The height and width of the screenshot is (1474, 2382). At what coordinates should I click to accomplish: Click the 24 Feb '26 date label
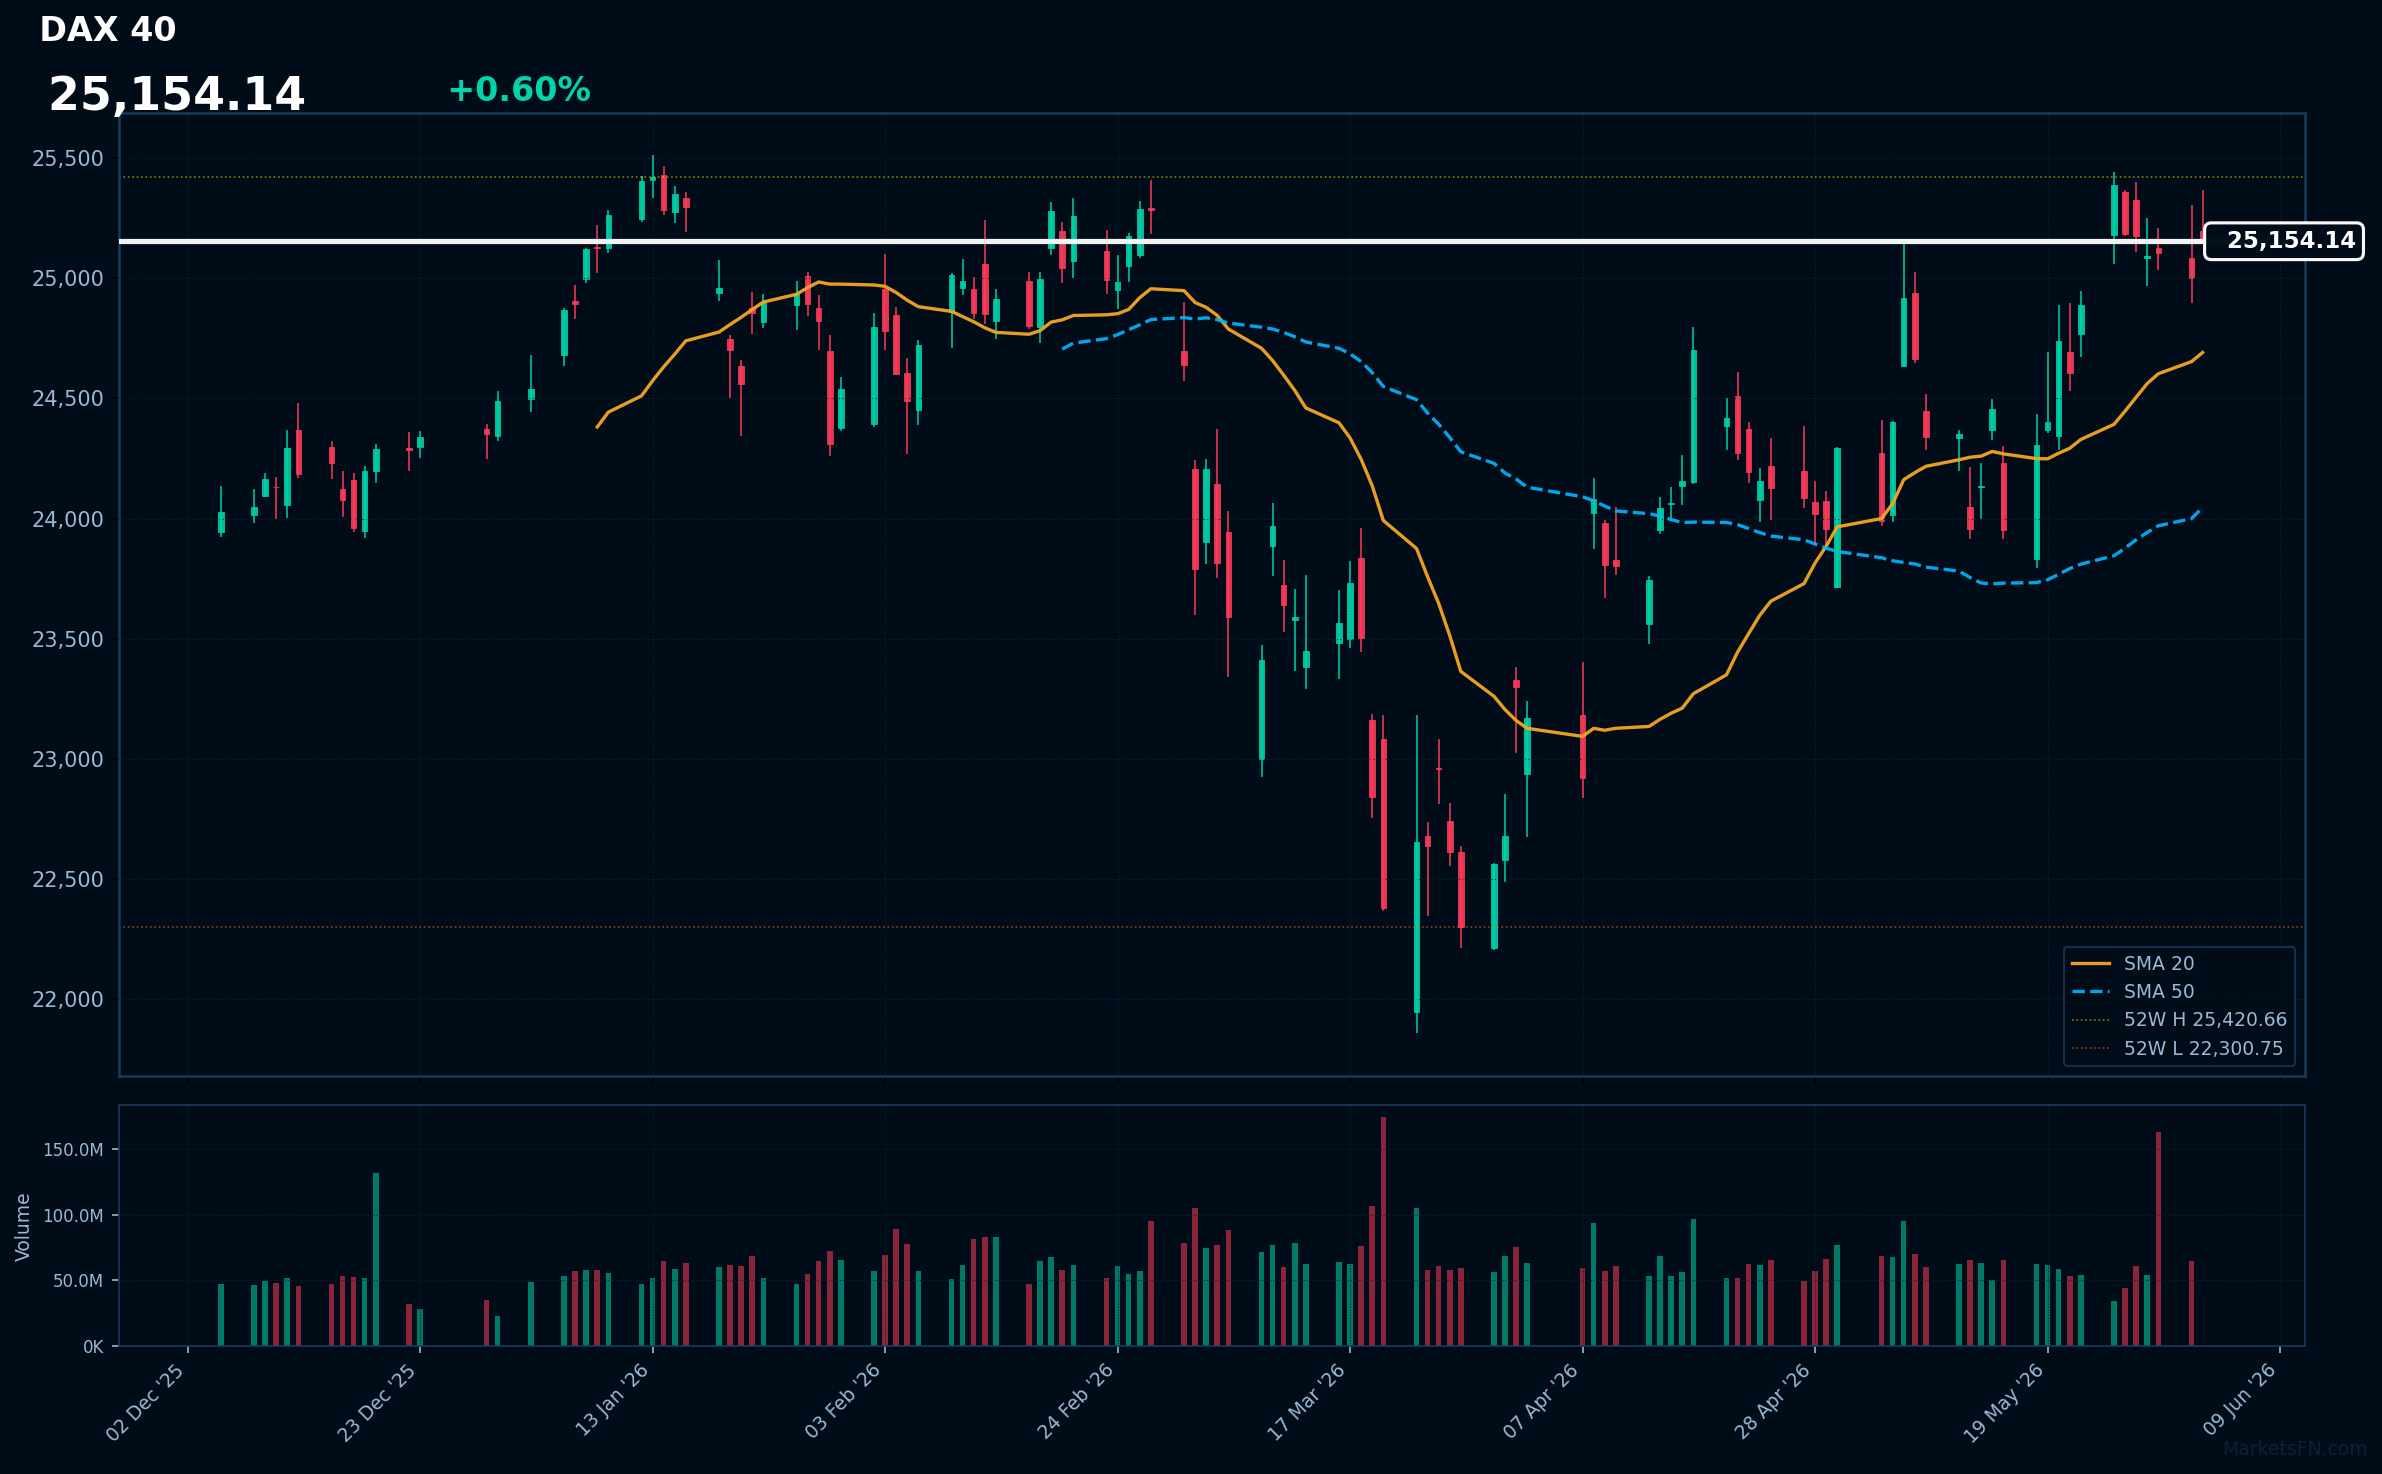[1075, 1401]
